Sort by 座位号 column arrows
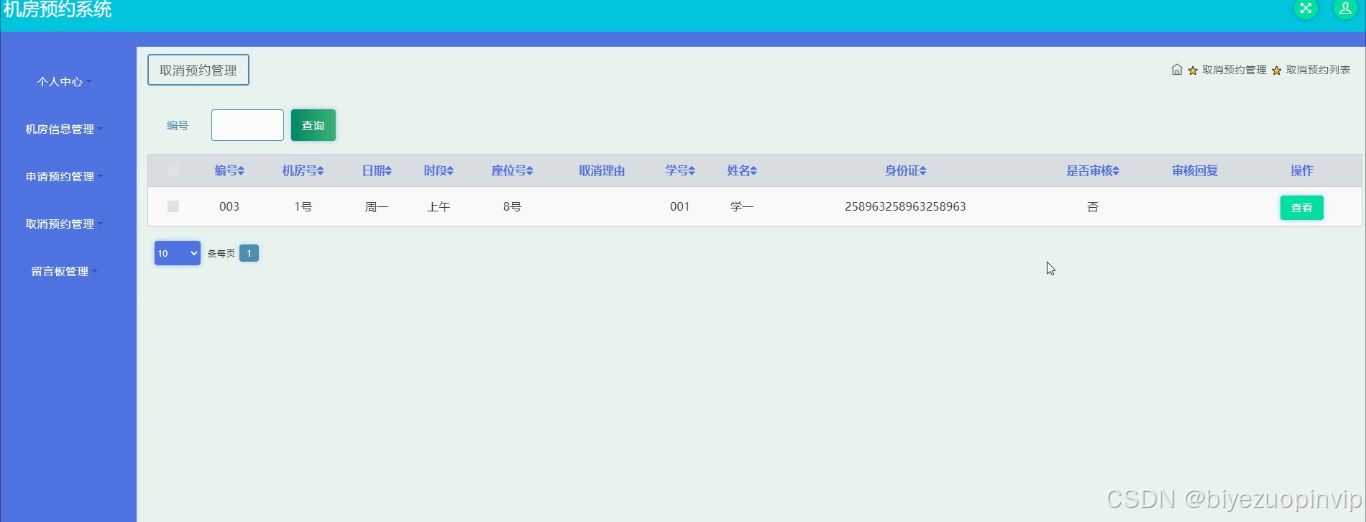This screenshot has width=1366, height=522. click(x=530, y=171)
